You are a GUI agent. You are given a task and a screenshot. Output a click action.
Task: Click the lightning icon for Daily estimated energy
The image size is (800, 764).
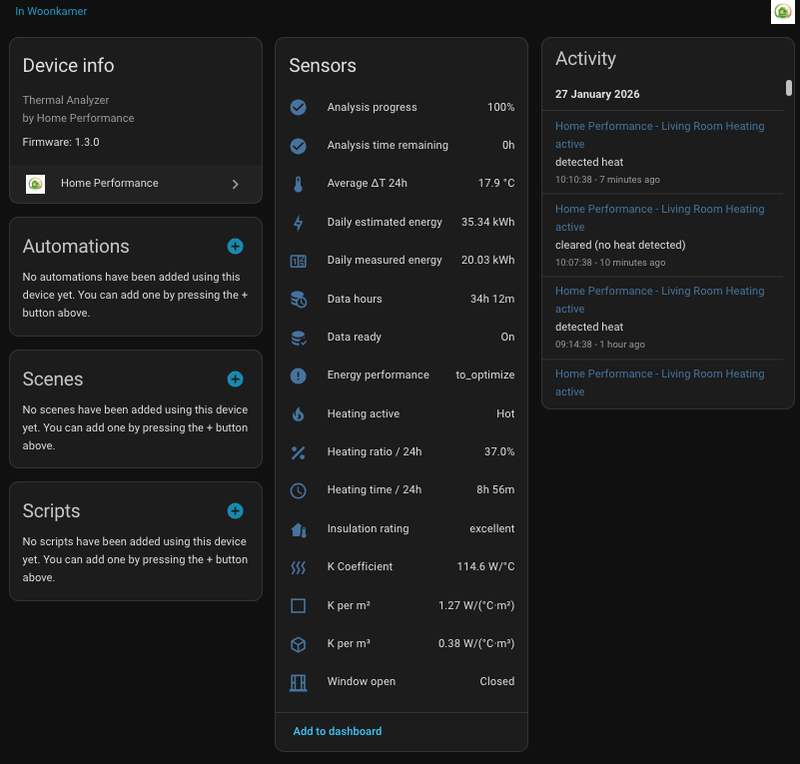298,223
